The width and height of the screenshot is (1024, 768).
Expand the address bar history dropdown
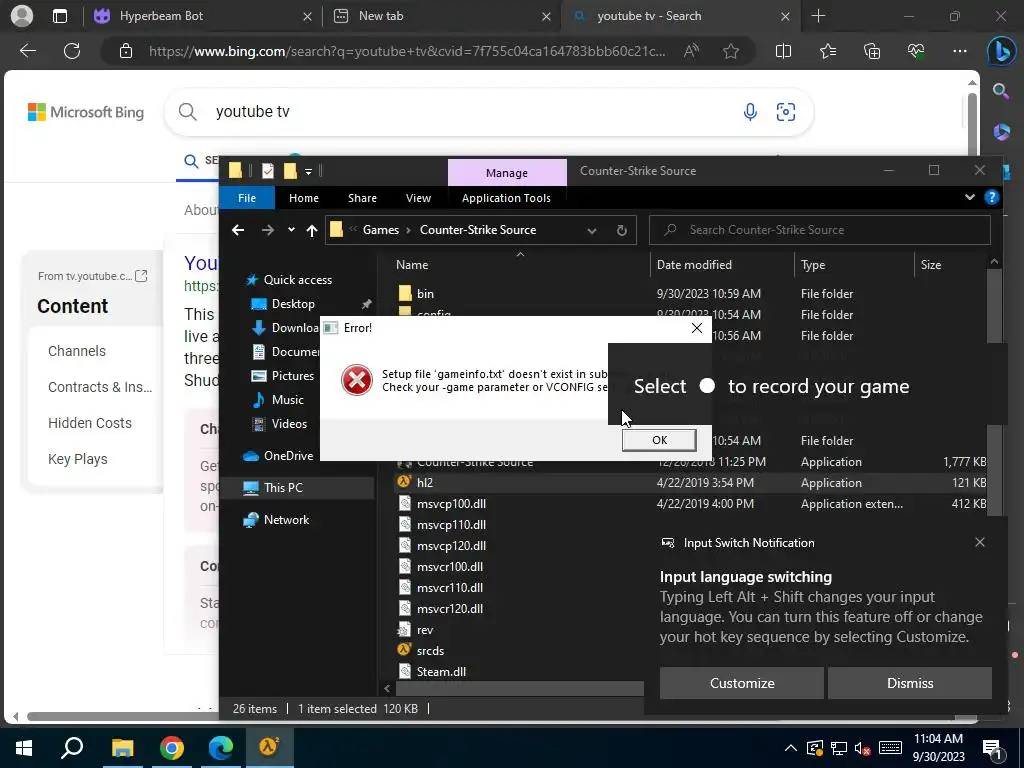tap(592, 231)
